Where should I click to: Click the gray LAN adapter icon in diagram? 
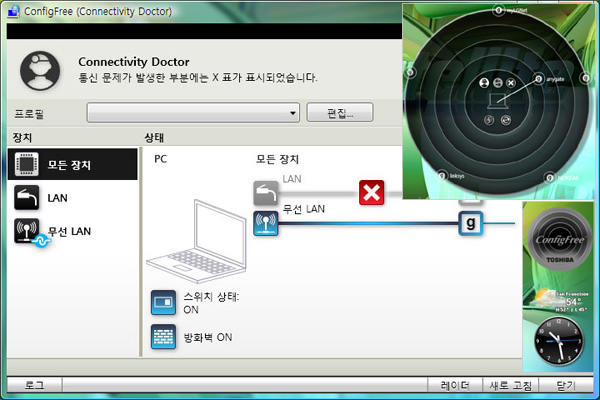click(x=266, y=193)
